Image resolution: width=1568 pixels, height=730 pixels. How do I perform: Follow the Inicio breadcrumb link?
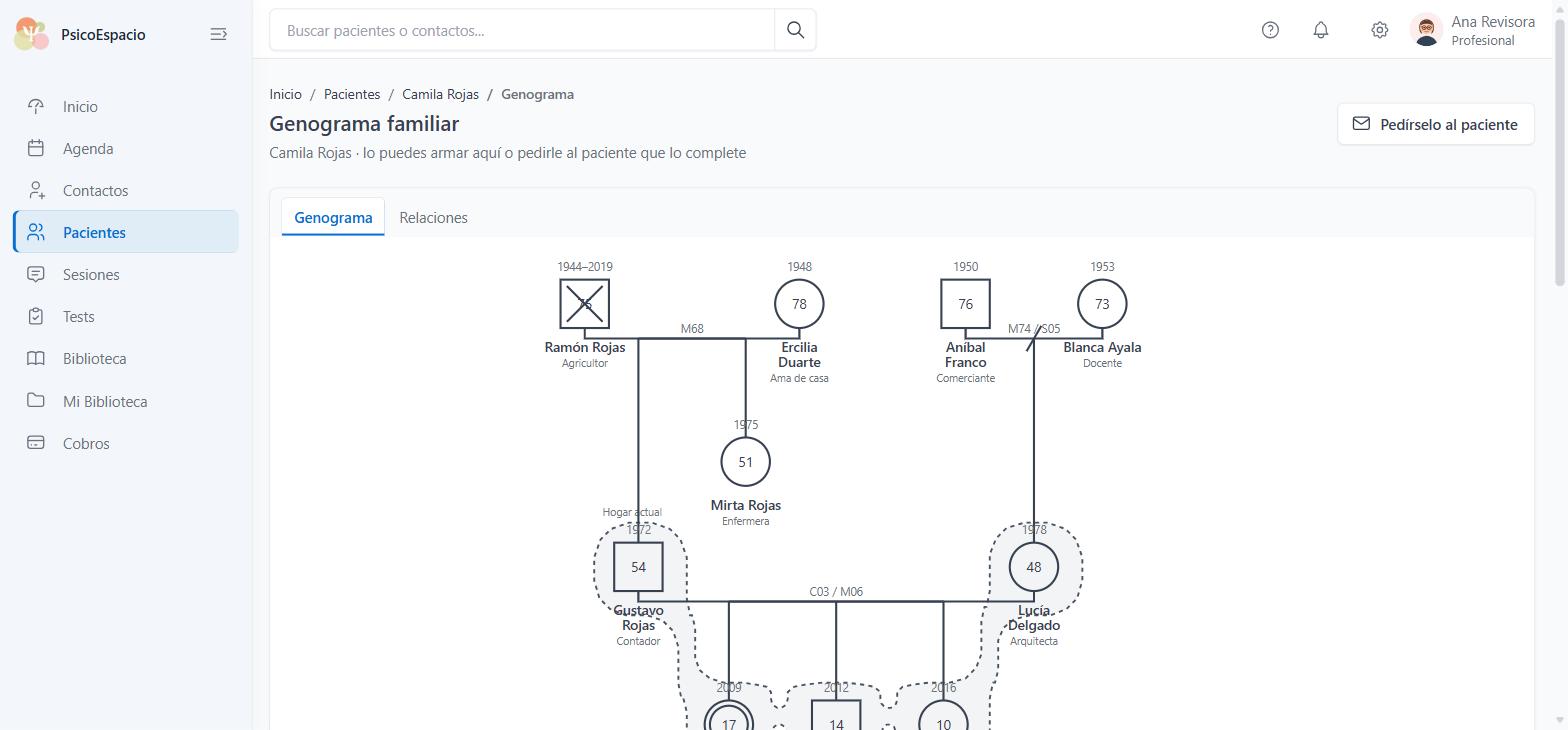click(285, 94)
